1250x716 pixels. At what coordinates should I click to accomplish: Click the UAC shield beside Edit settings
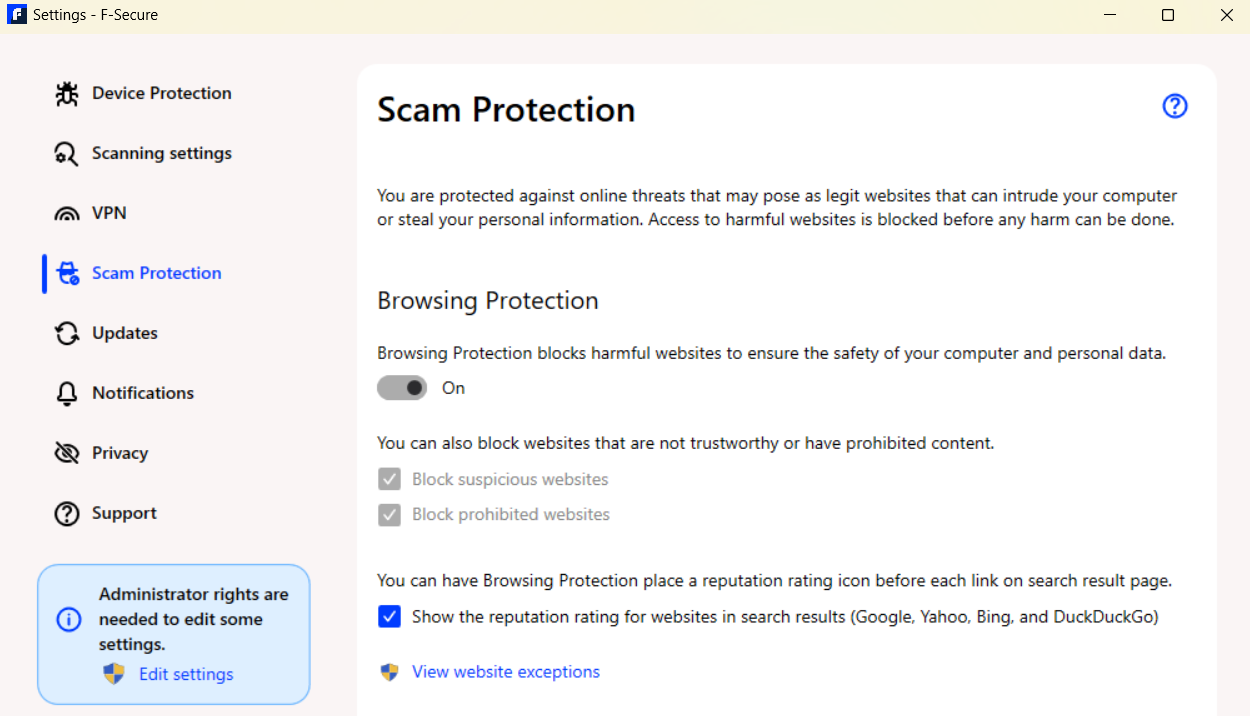click(113, 674)
